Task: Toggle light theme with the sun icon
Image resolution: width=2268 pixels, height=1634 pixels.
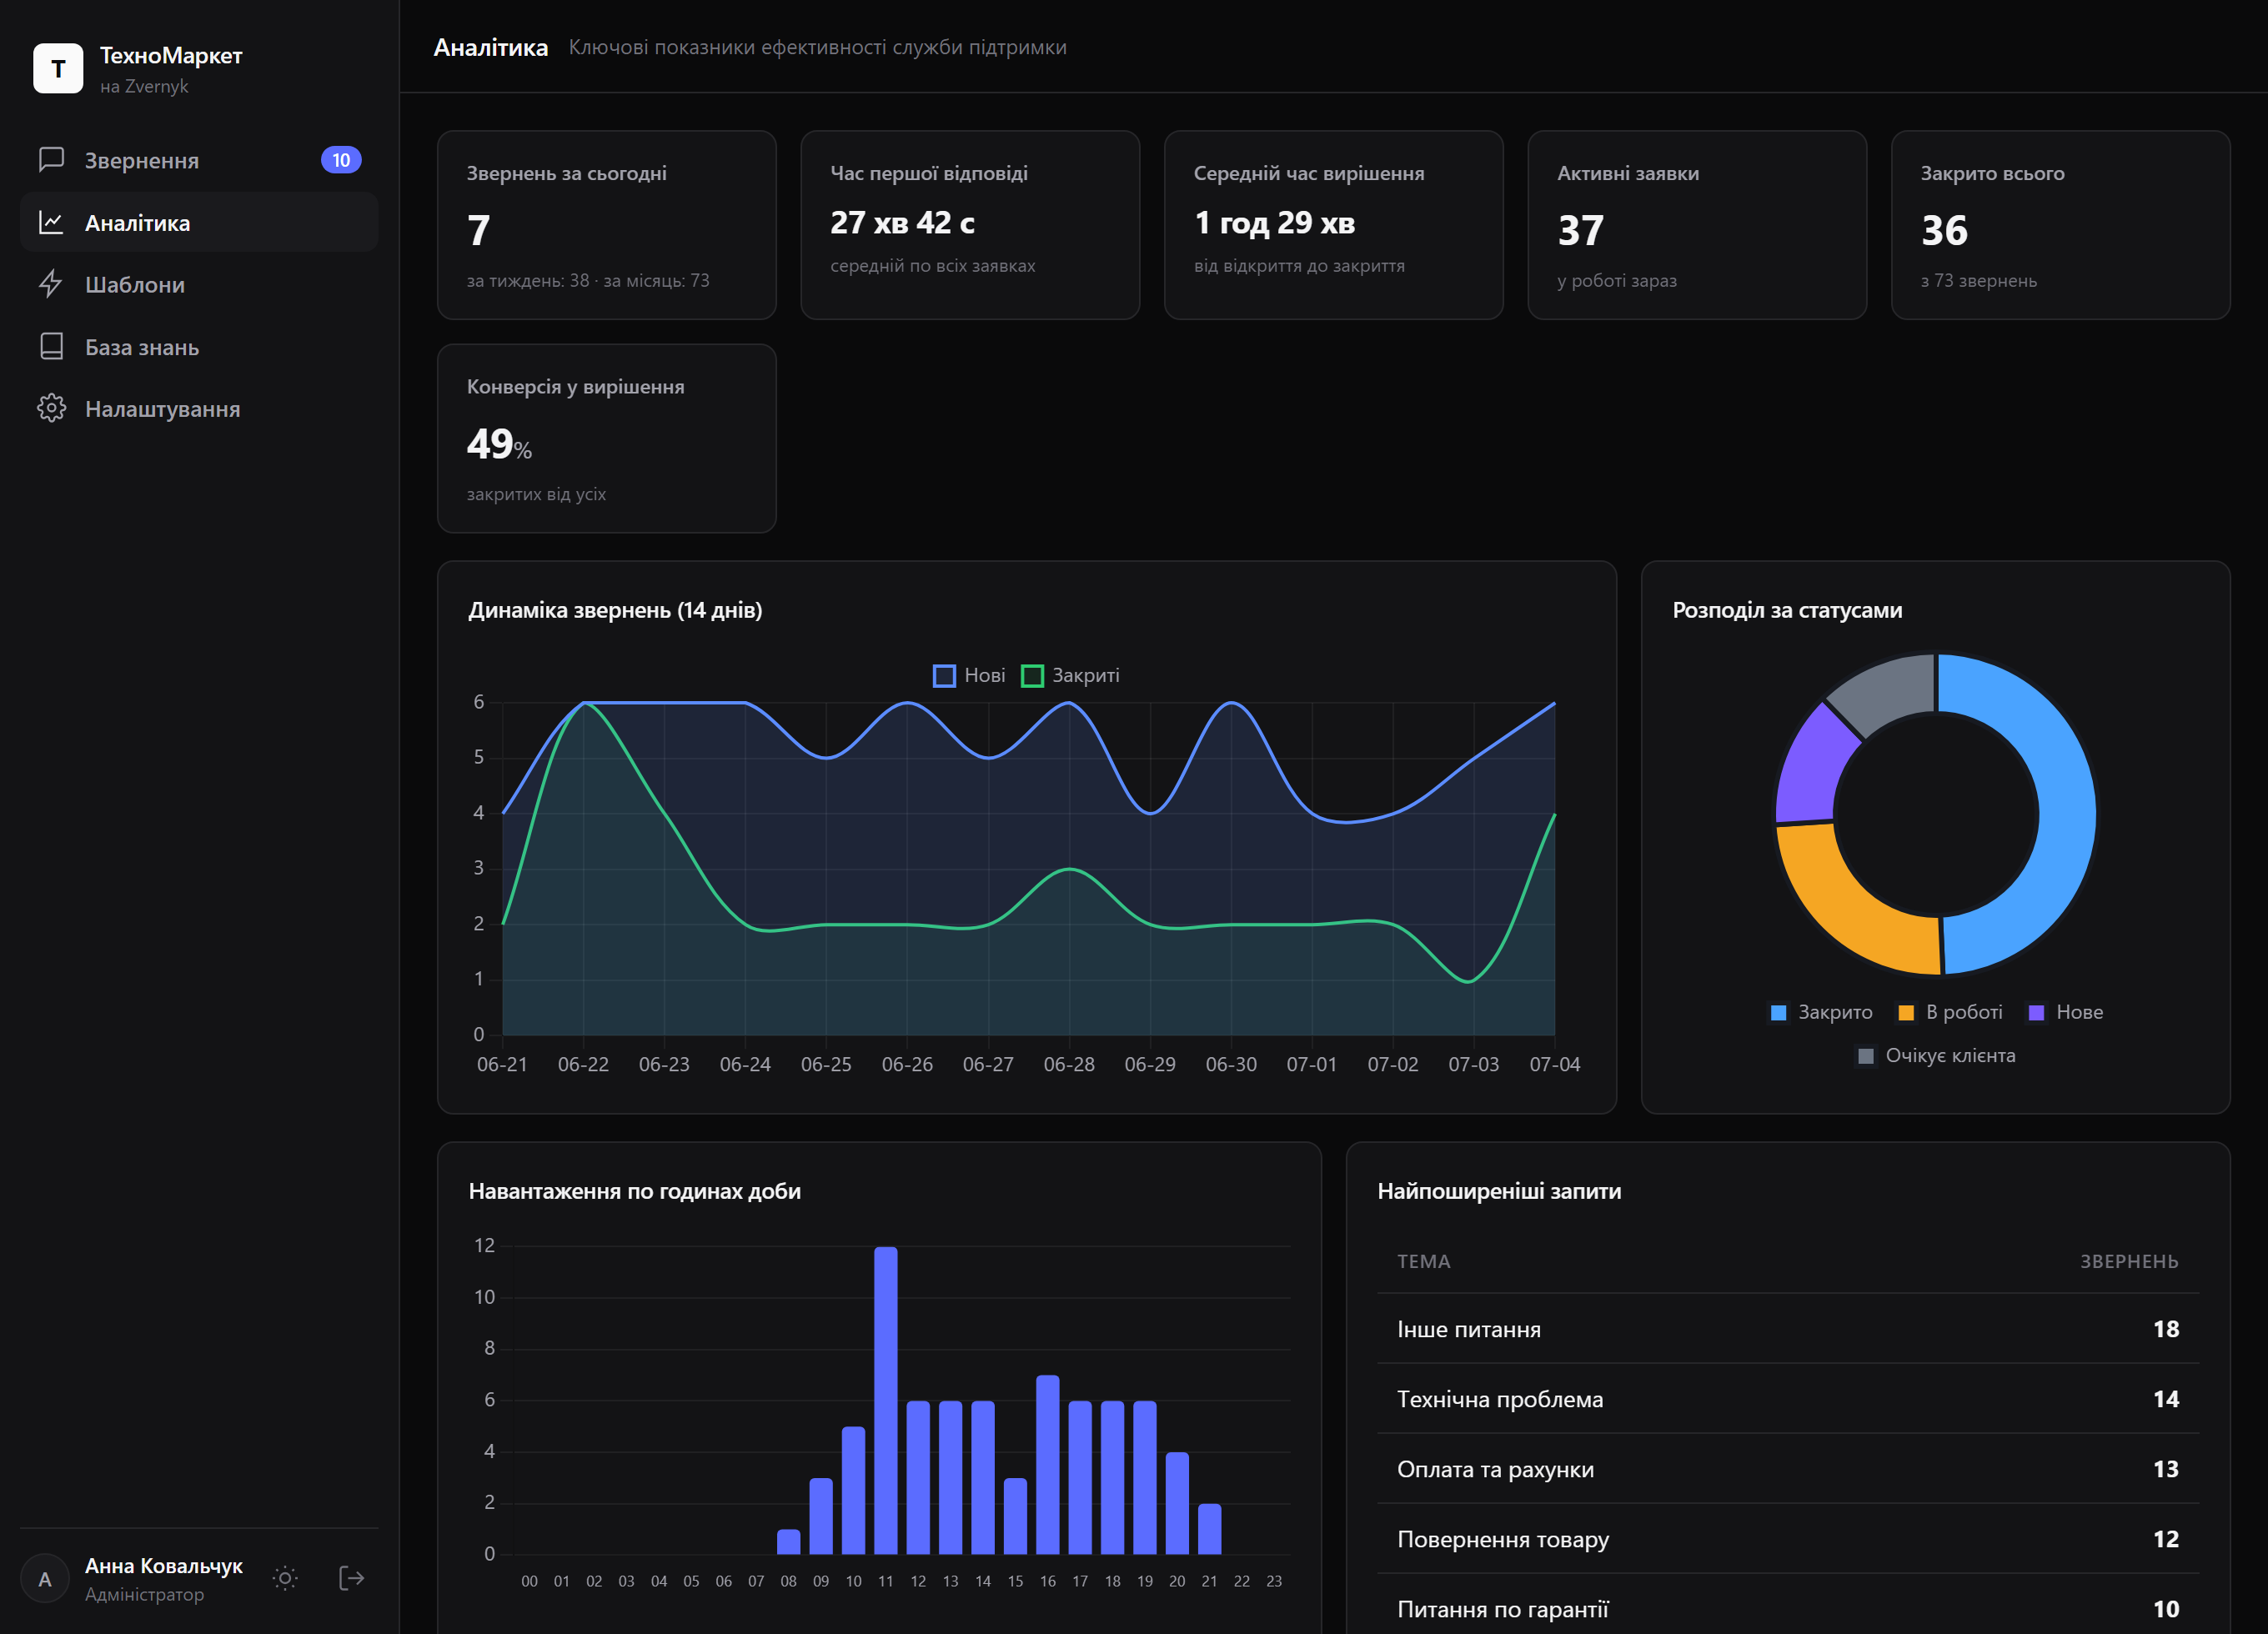Action: tap(285, 1578)
